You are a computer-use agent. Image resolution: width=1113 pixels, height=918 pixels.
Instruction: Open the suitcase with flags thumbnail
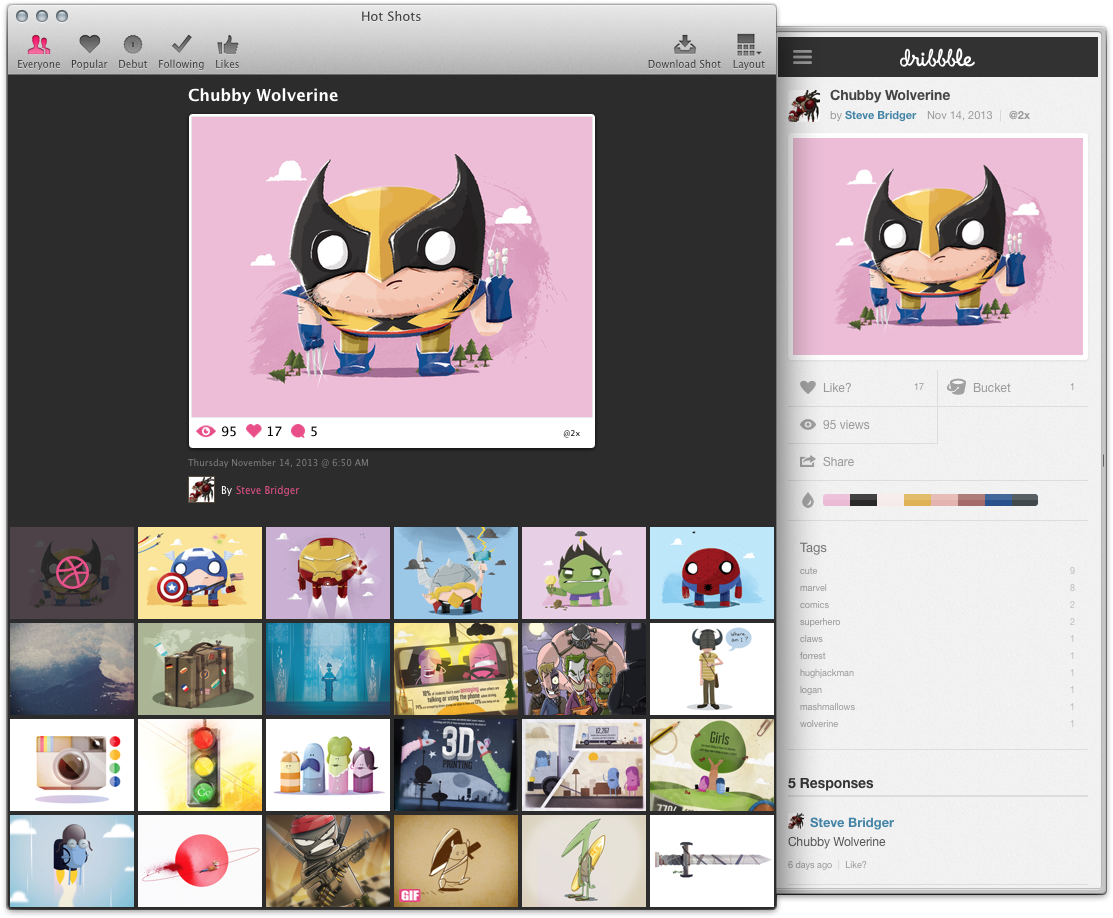pyautogui.click(x=199, y=669)
